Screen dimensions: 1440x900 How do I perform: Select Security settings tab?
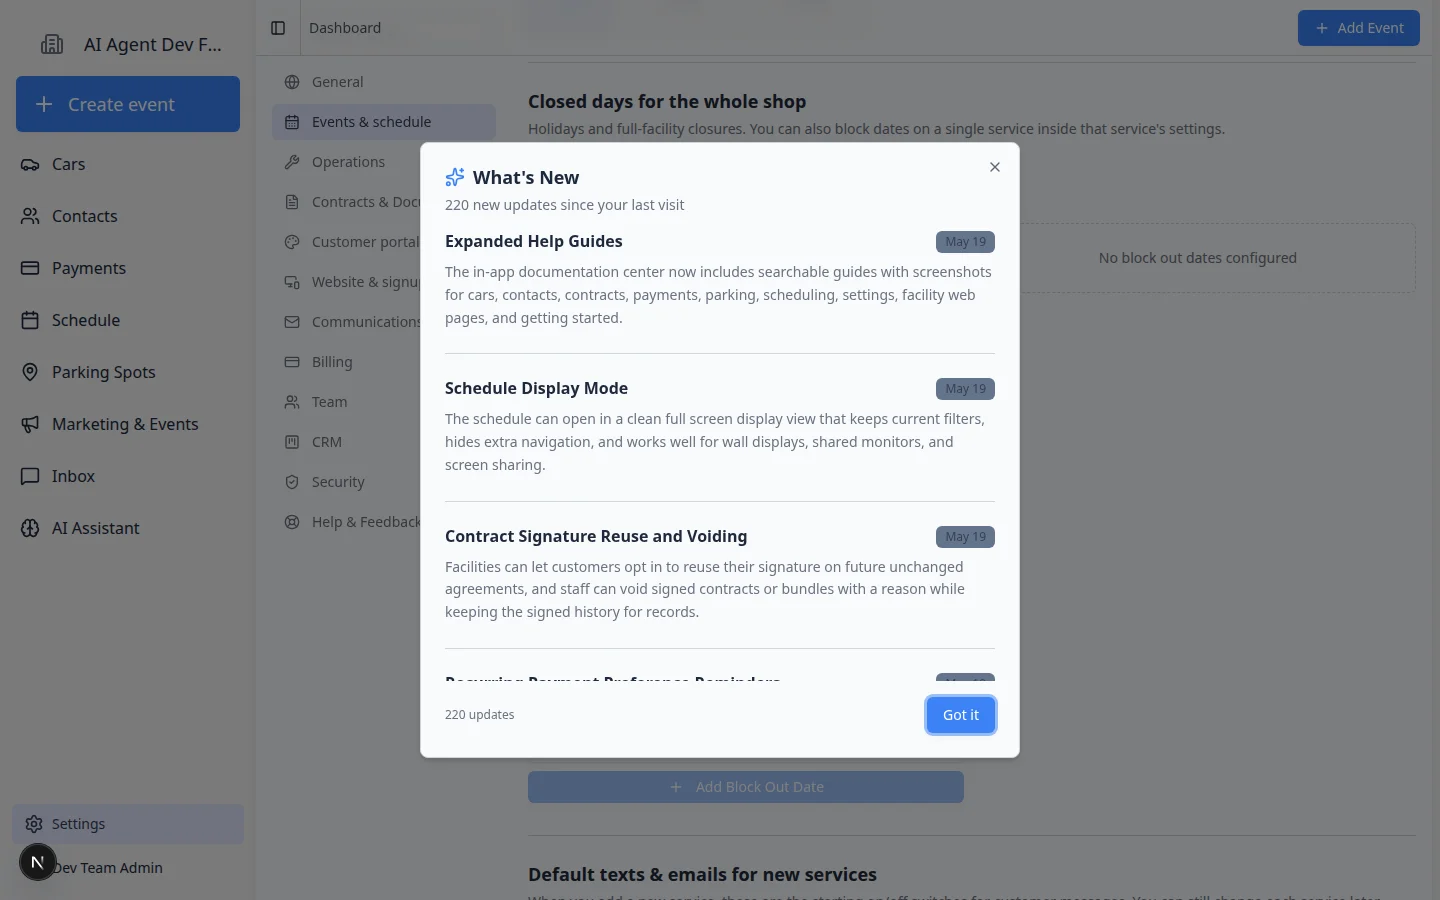pyautogui.click(x=346, y=482)
